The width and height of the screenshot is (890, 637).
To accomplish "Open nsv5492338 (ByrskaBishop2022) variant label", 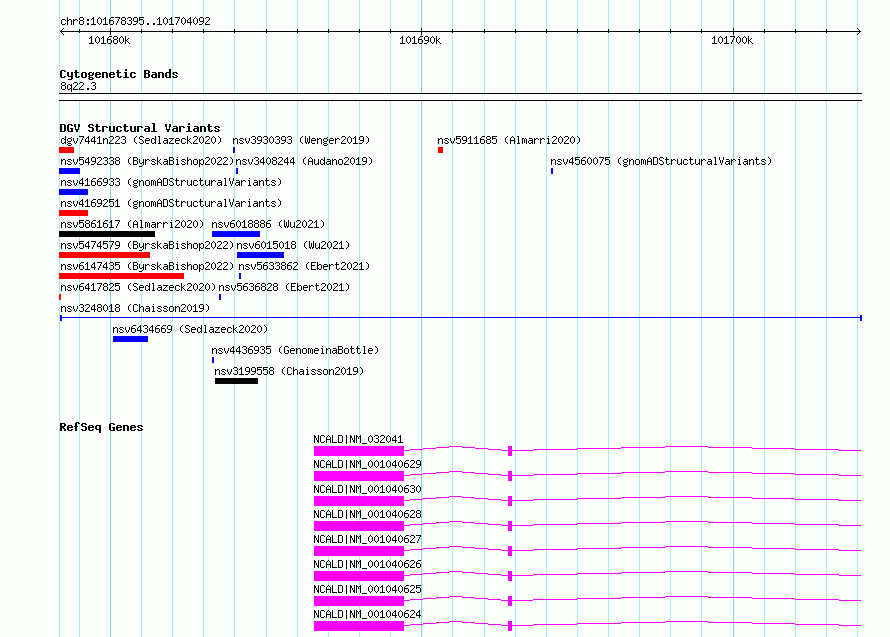I will 147,161.
